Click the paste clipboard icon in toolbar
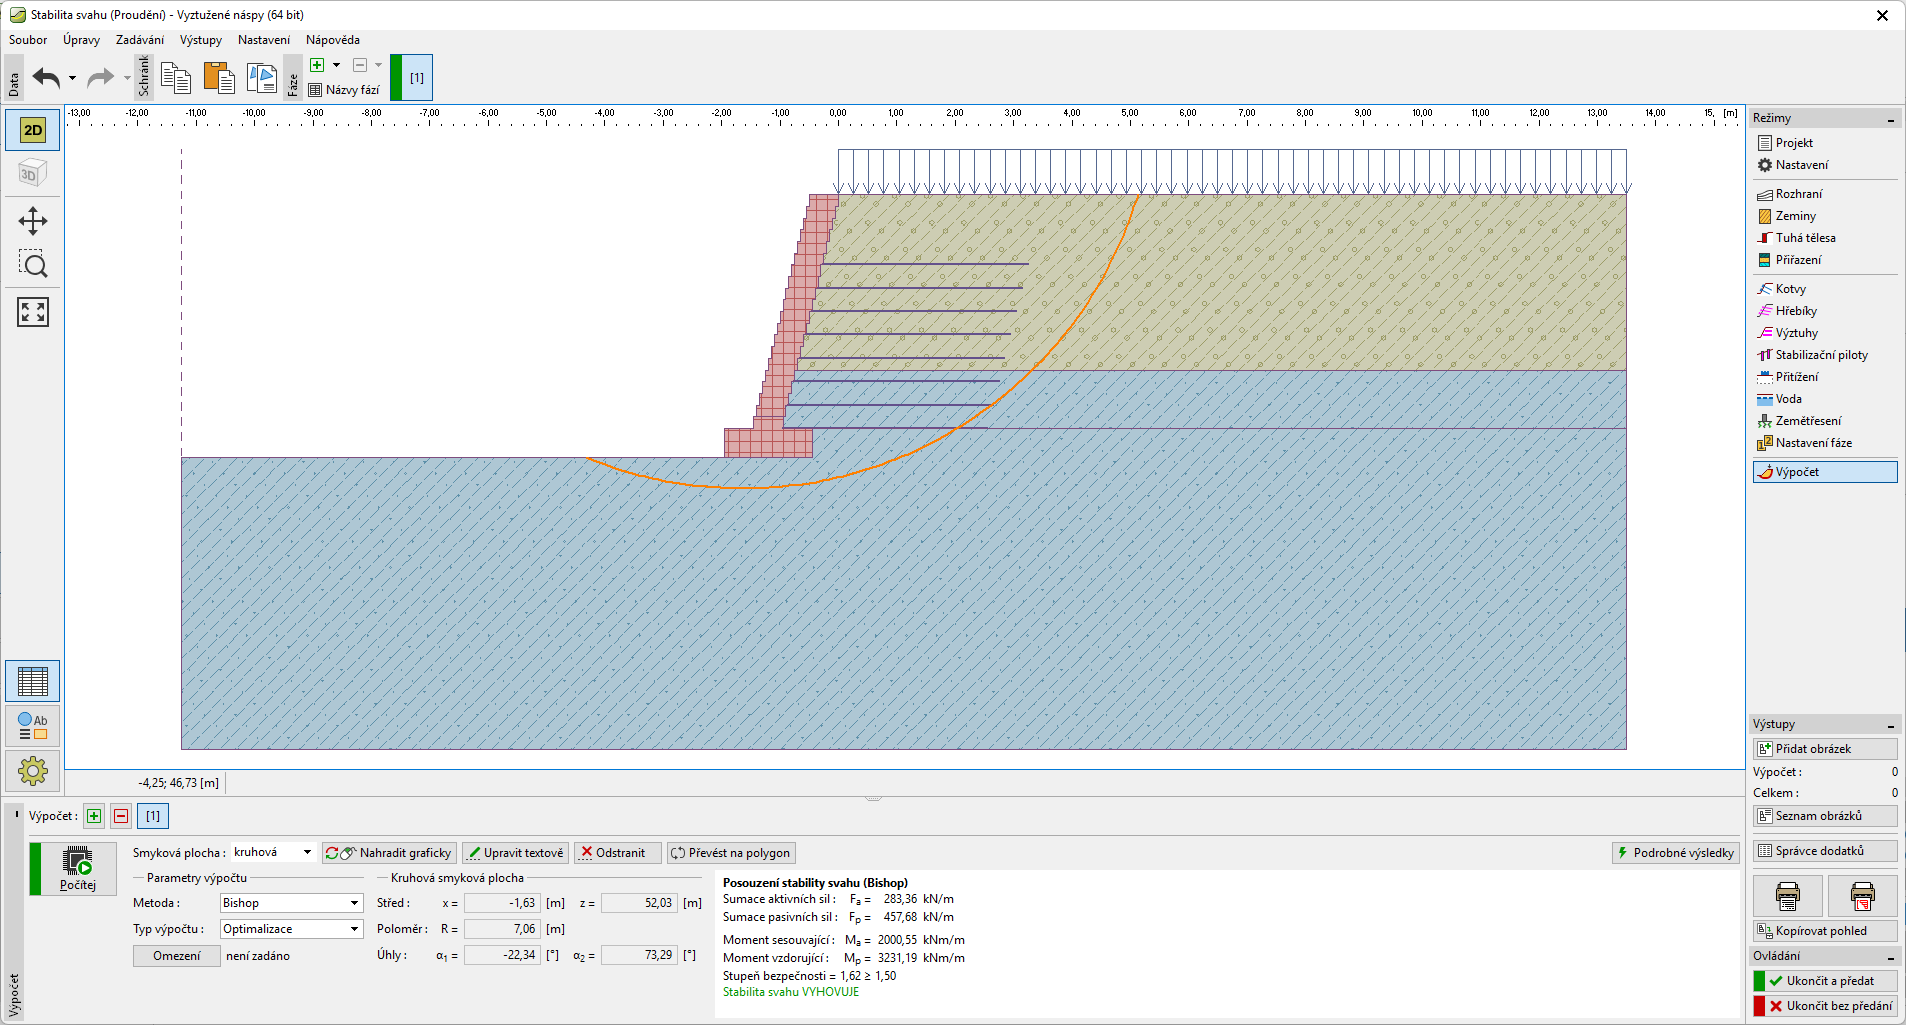 coord(218,78)
